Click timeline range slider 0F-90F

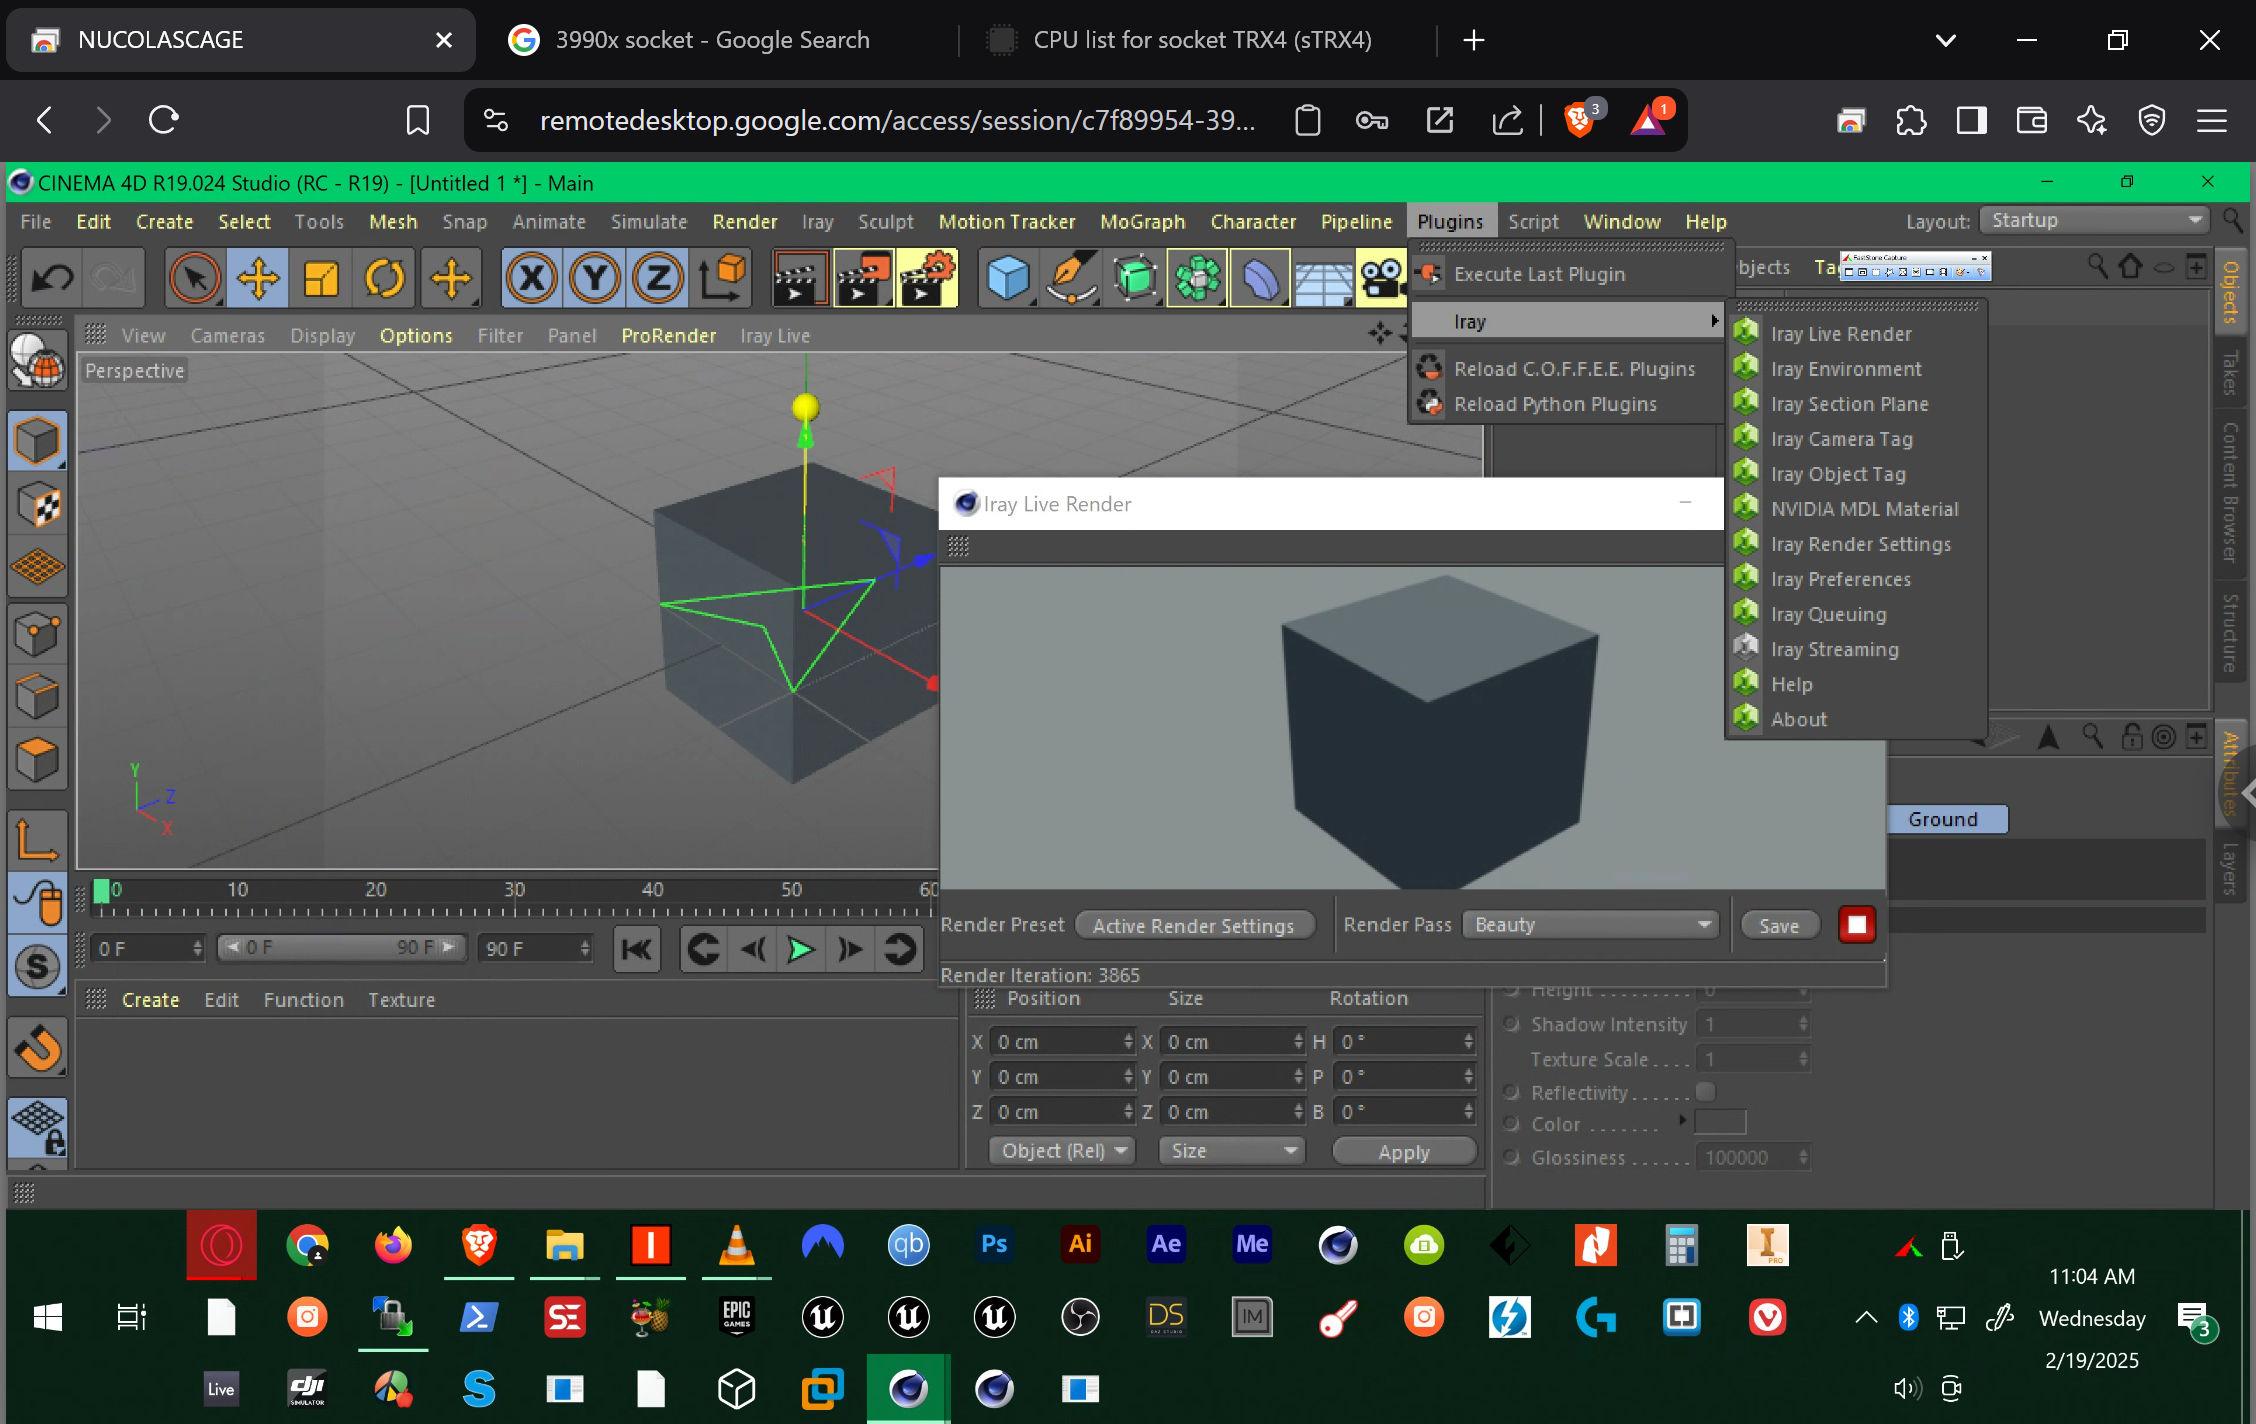tap(342, 947)
